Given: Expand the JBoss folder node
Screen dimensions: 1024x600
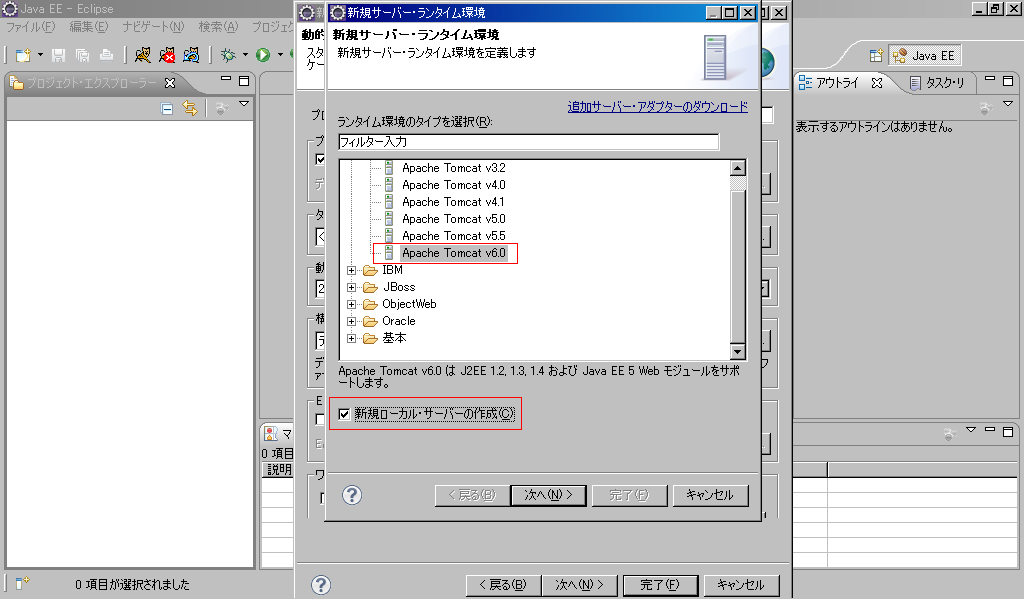Looking at the screenshot, I should 351,287.
